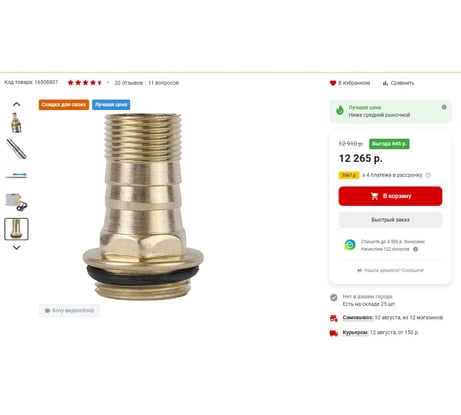
Task: Click the heart favorites icon
Action: pos(332,83)
